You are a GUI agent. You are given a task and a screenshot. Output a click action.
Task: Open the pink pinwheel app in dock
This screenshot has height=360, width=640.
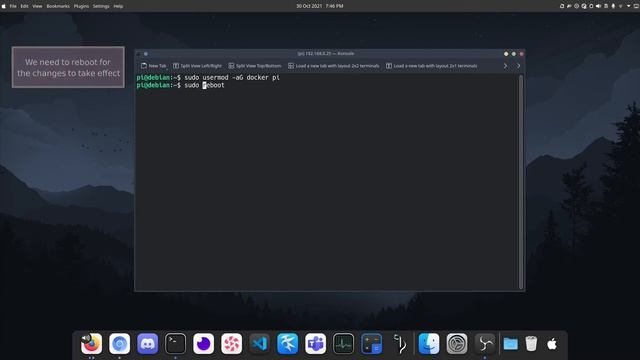231,344
